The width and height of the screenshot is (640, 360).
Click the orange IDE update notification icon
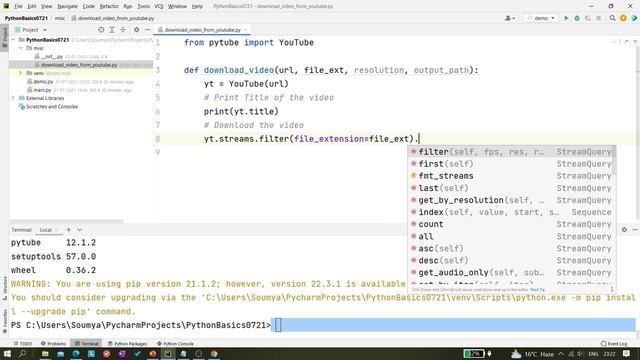coord(623,18)
